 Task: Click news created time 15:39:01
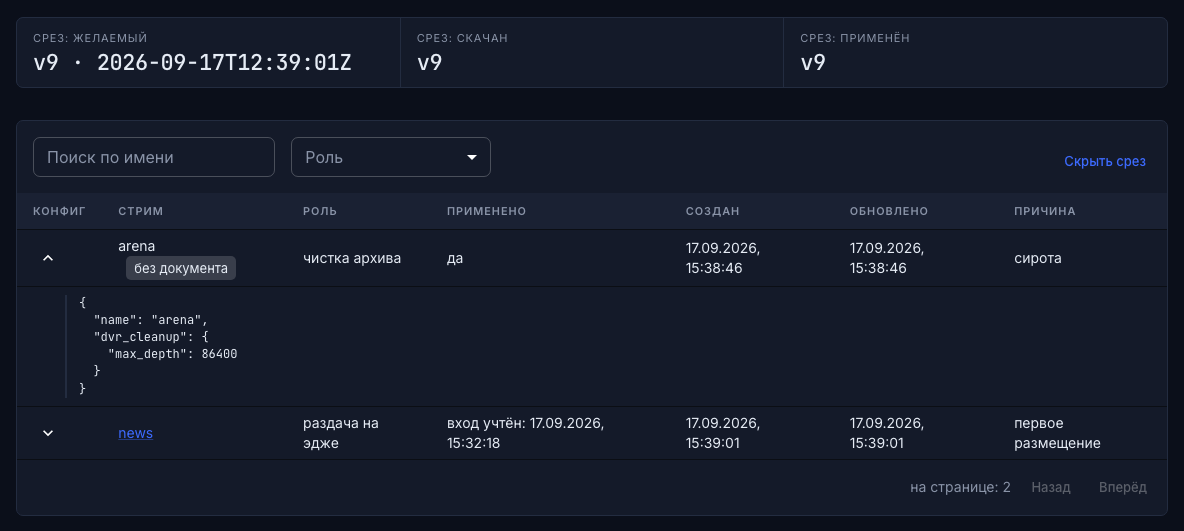tap(713, 443)
